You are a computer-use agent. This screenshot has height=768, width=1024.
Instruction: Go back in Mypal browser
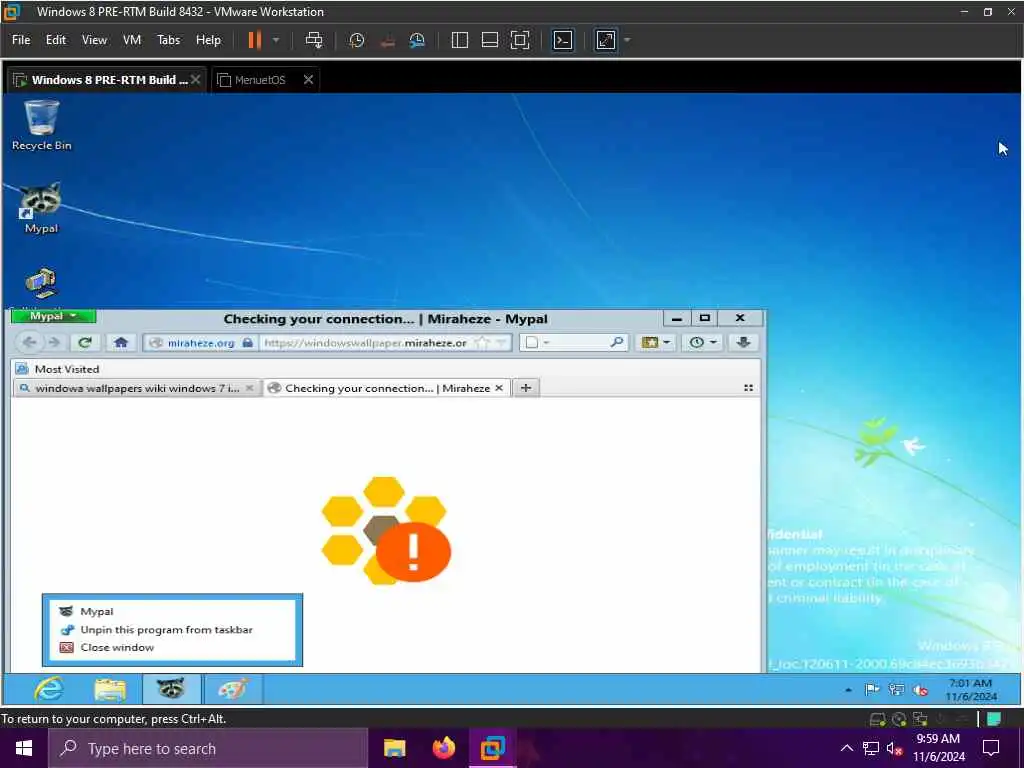tap(29, 342)
